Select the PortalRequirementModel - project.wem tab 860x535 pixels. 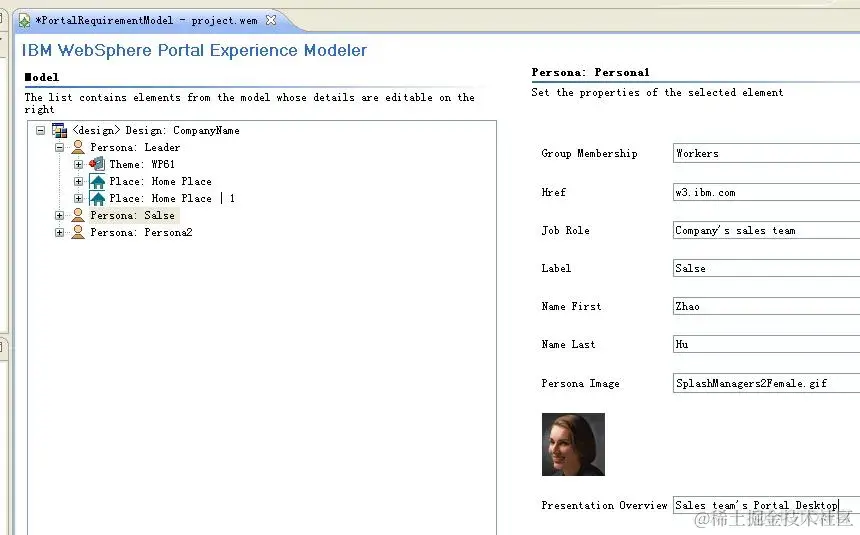coord(146,20)
